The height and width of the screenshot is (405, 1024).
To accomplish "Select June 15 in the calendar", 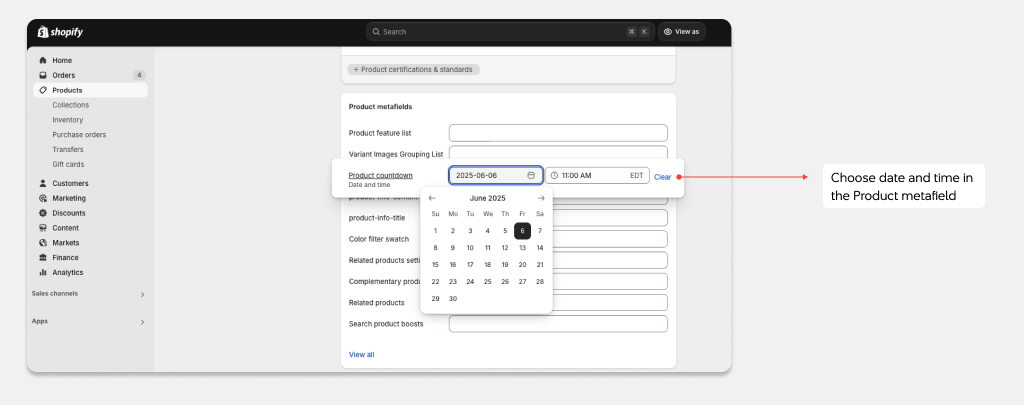I will tap(435, 265).
